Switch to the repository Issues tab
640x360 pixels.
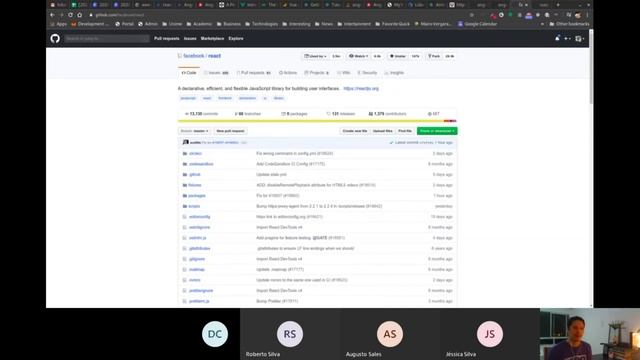click(x=216, y=73)
